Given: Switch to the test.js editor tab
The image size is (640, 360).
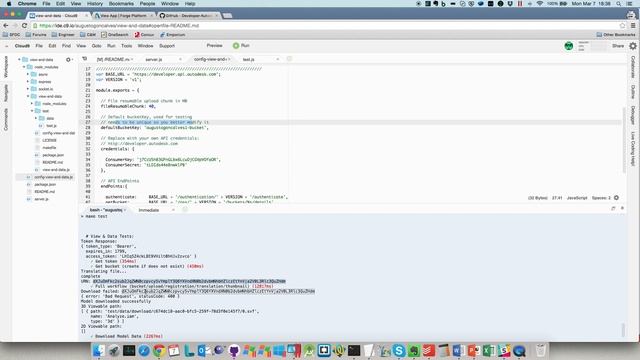Looking at the screenshot, I should tap(248, 60).
